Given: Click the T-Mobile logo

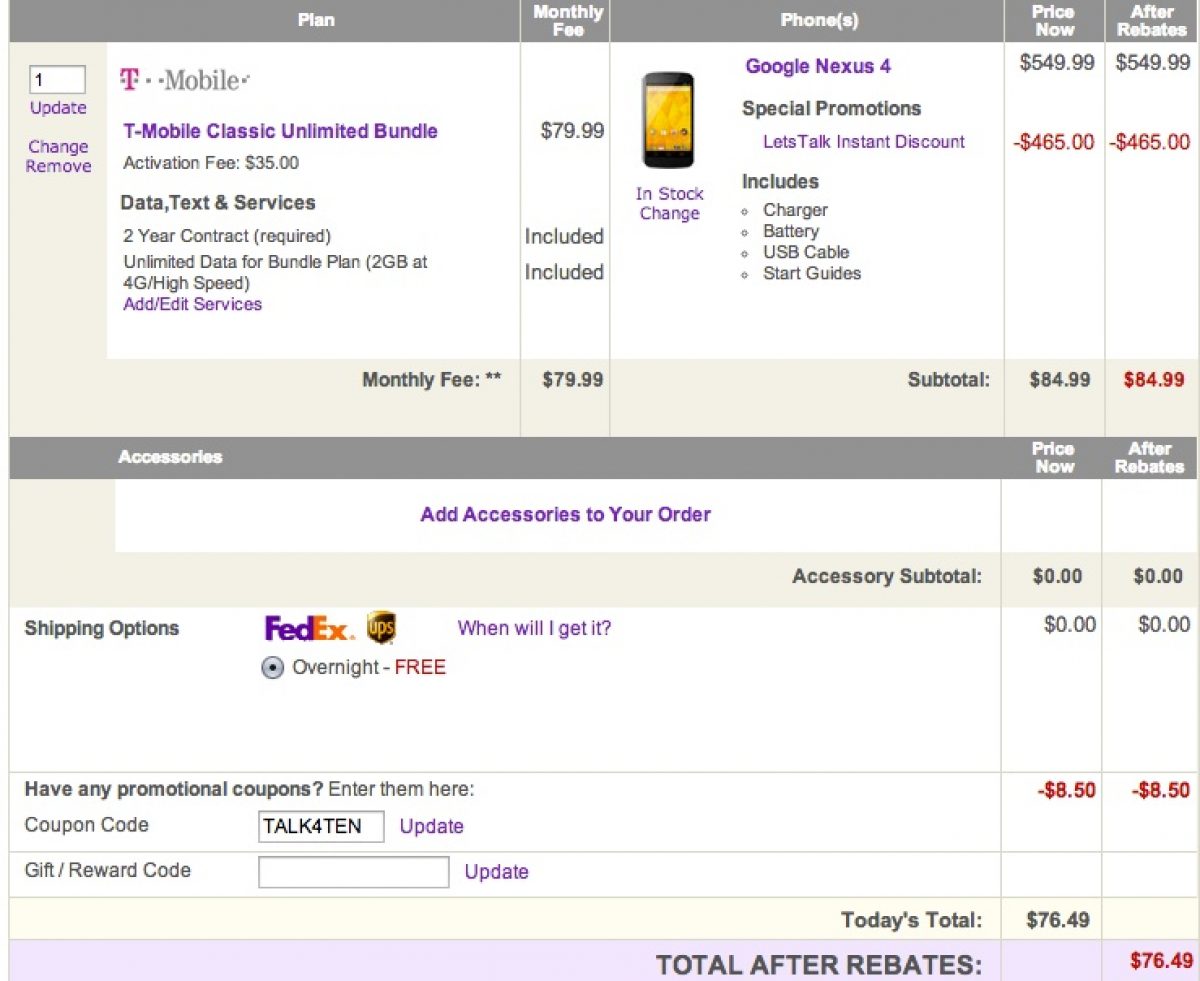Looking at the screenshot, I should [185, 80].
